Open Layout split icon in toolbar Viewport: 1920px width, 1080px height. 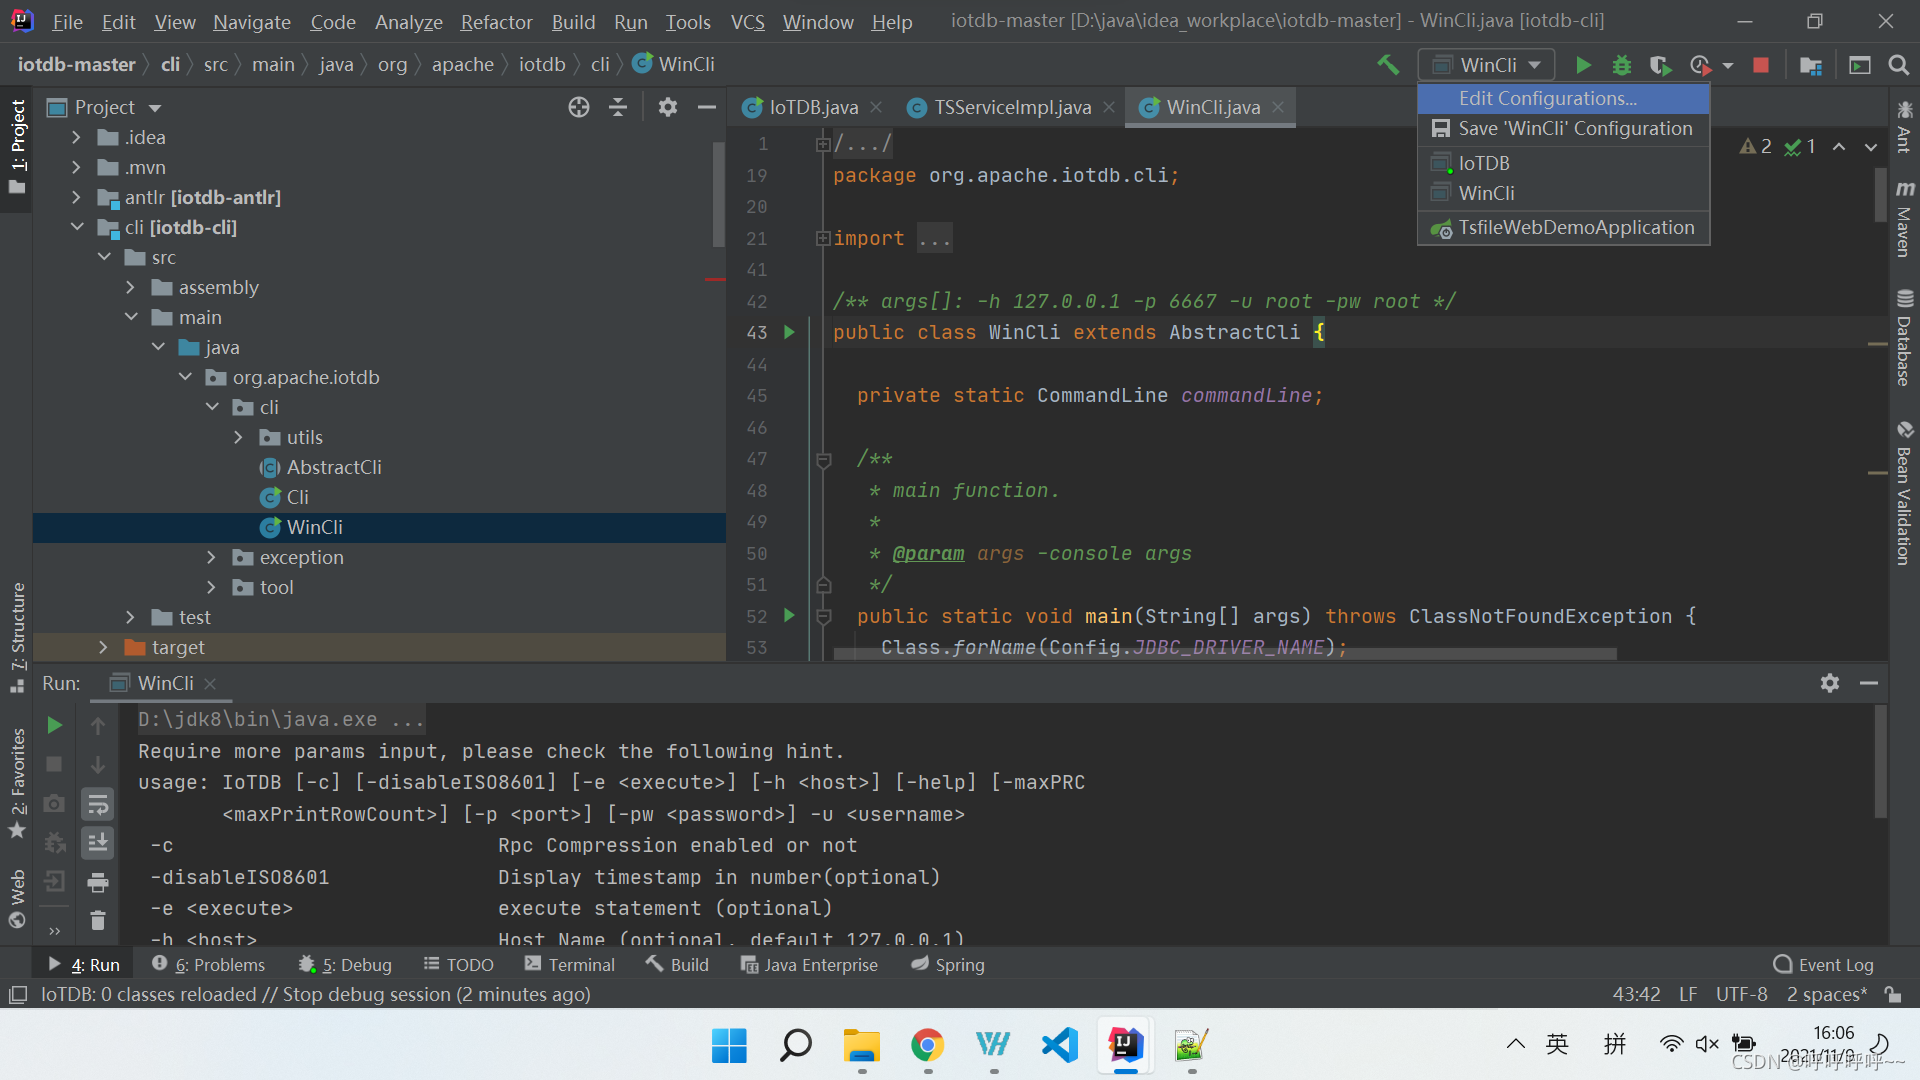coord(1860,65)
